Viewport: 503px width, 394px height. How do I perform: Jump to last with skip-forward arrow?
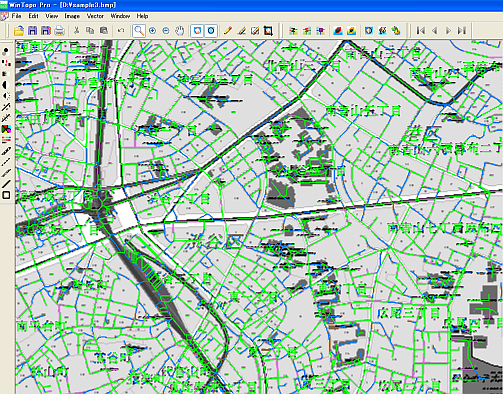pyautogui.click(x=462, y=31)
